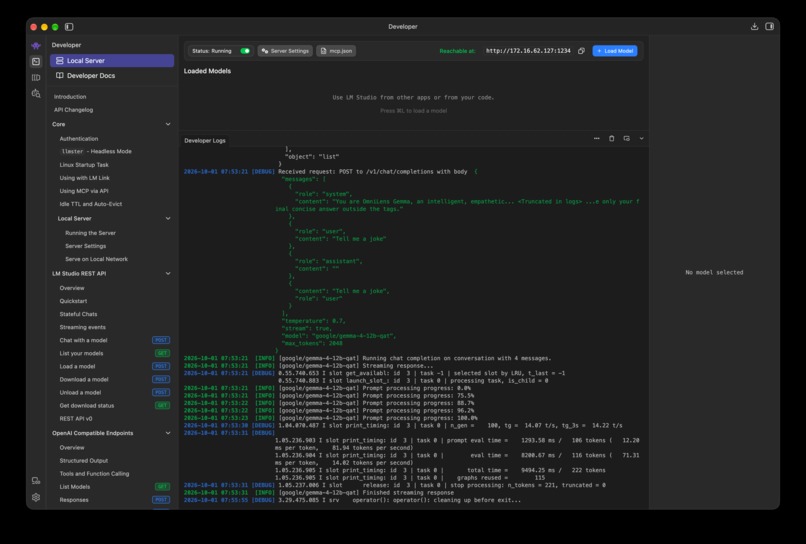Open REST API v0 docs page
This screenshot has height=544, width=806.
click(76, 419)
